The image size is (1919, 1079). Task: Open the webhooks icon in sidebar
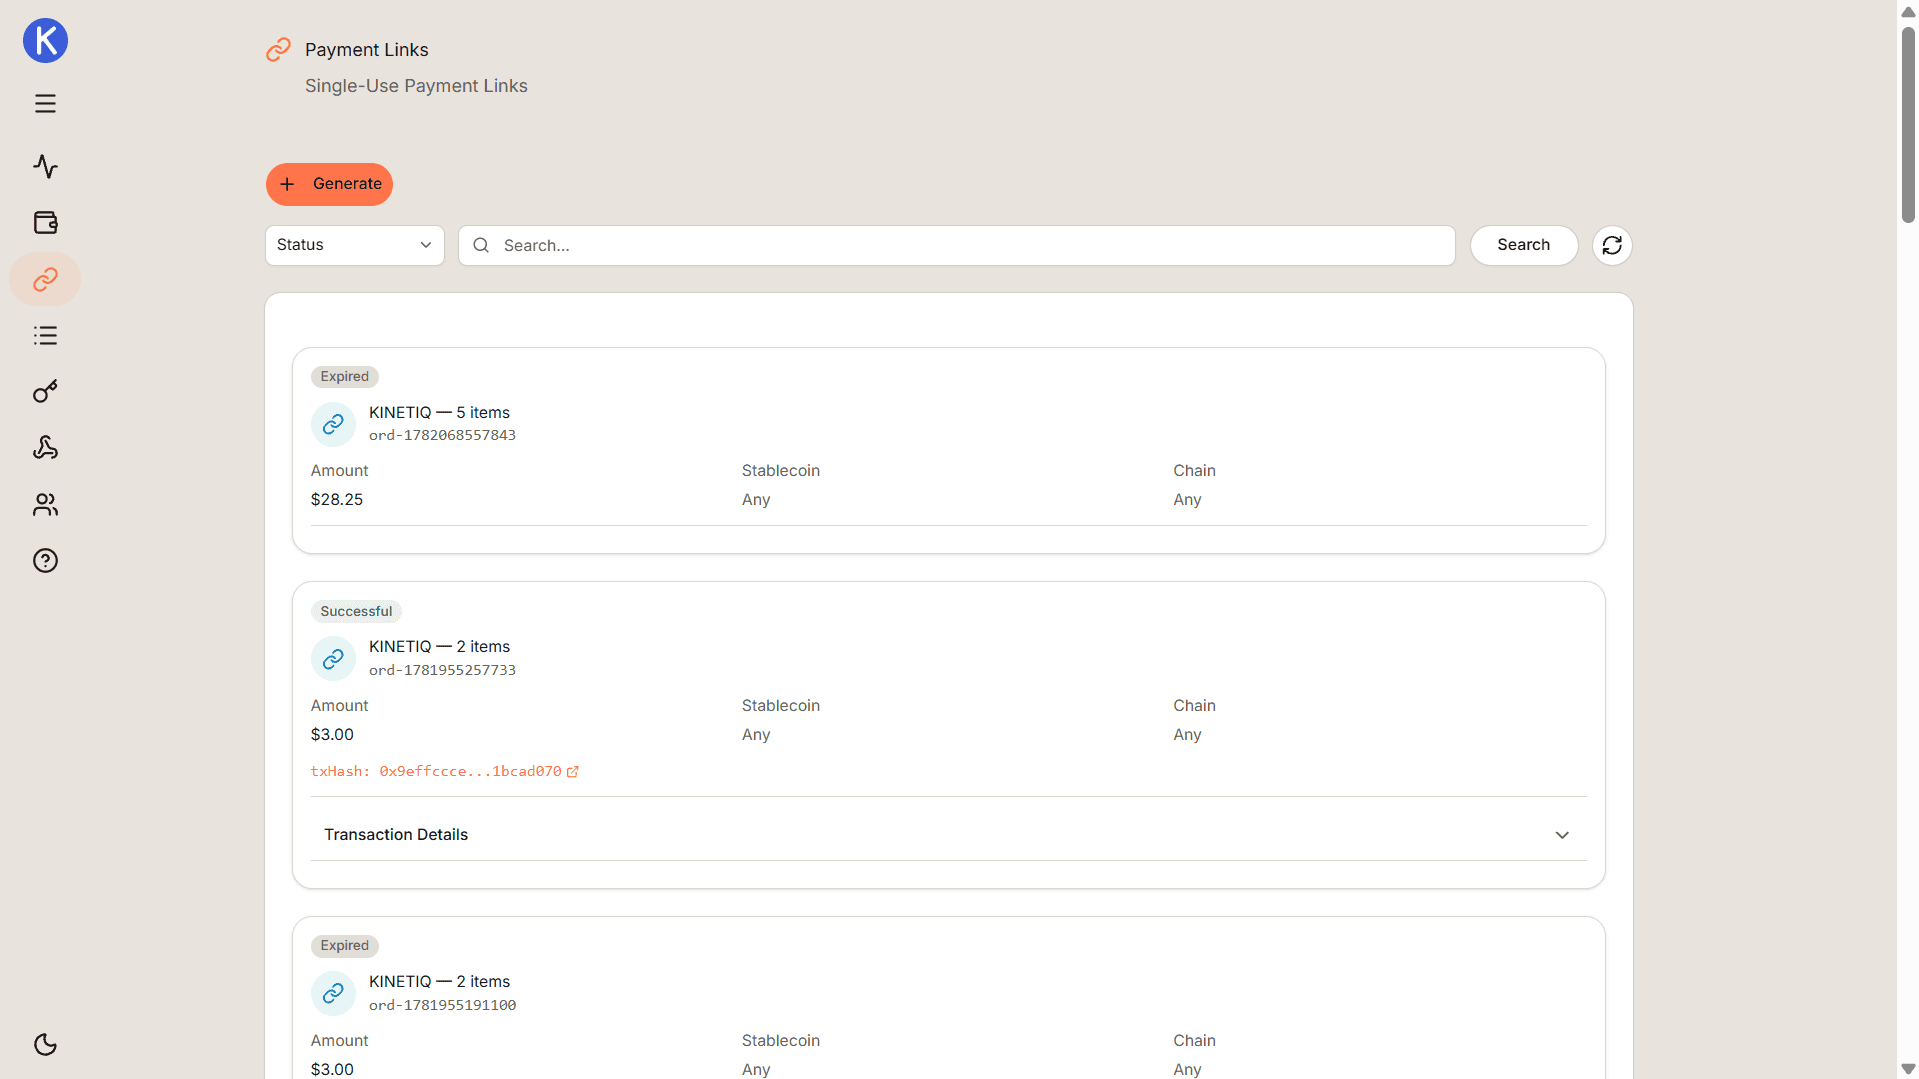coord(45,447)
